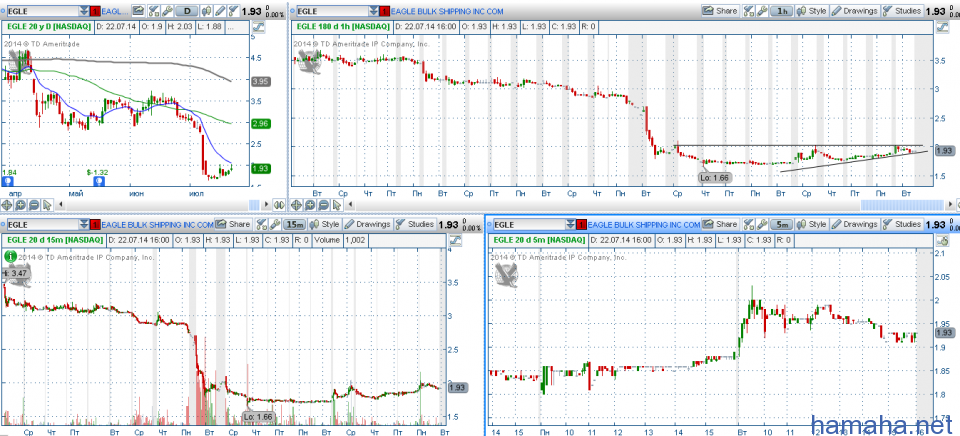
Task: Select 1h timeframe button in hourly chart
Action: coord(782,11)
